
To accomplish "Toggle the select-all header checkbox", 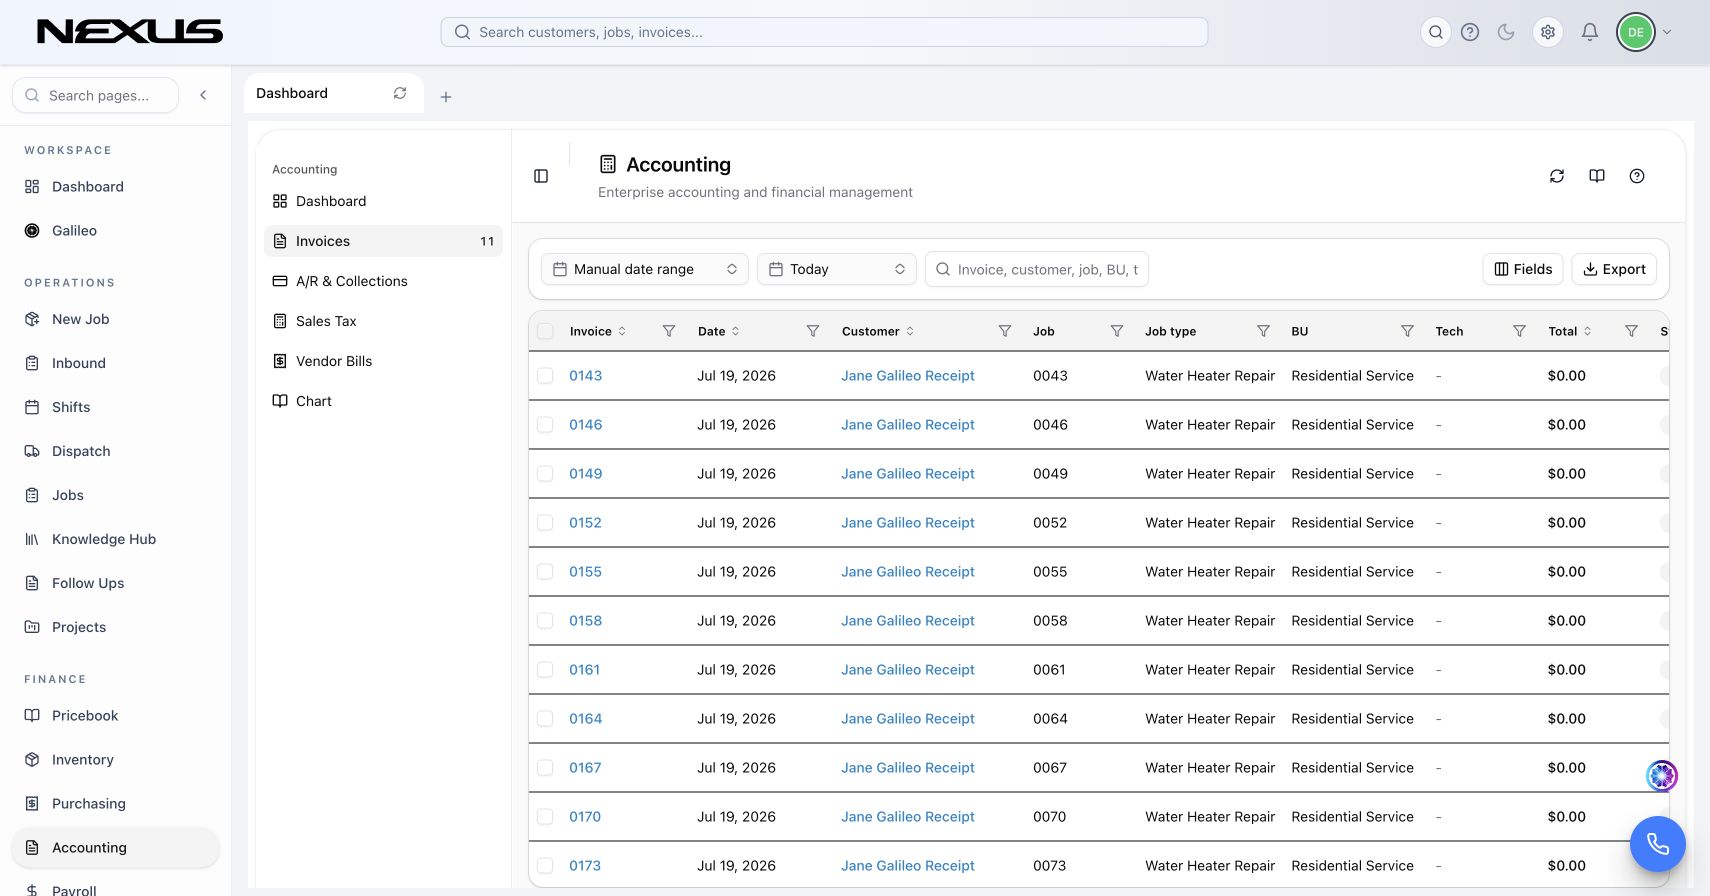I will pyautogui.click(x=545, y=331).
